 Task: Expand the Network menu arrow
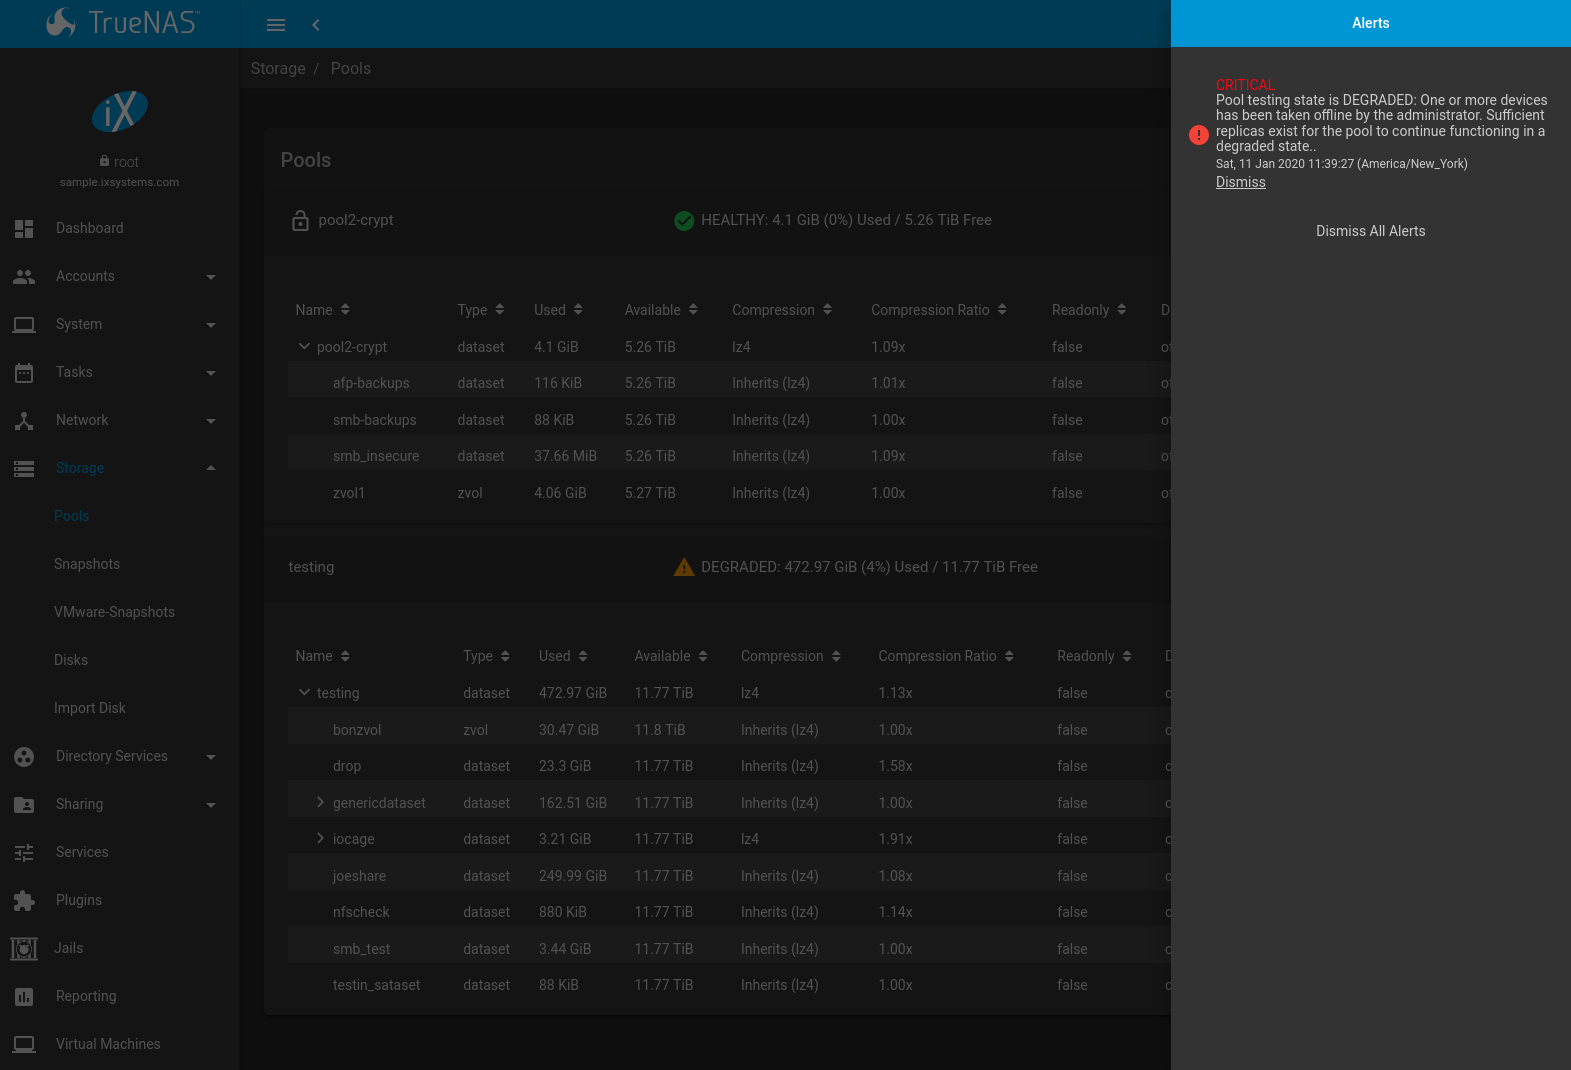click(211, 421)
